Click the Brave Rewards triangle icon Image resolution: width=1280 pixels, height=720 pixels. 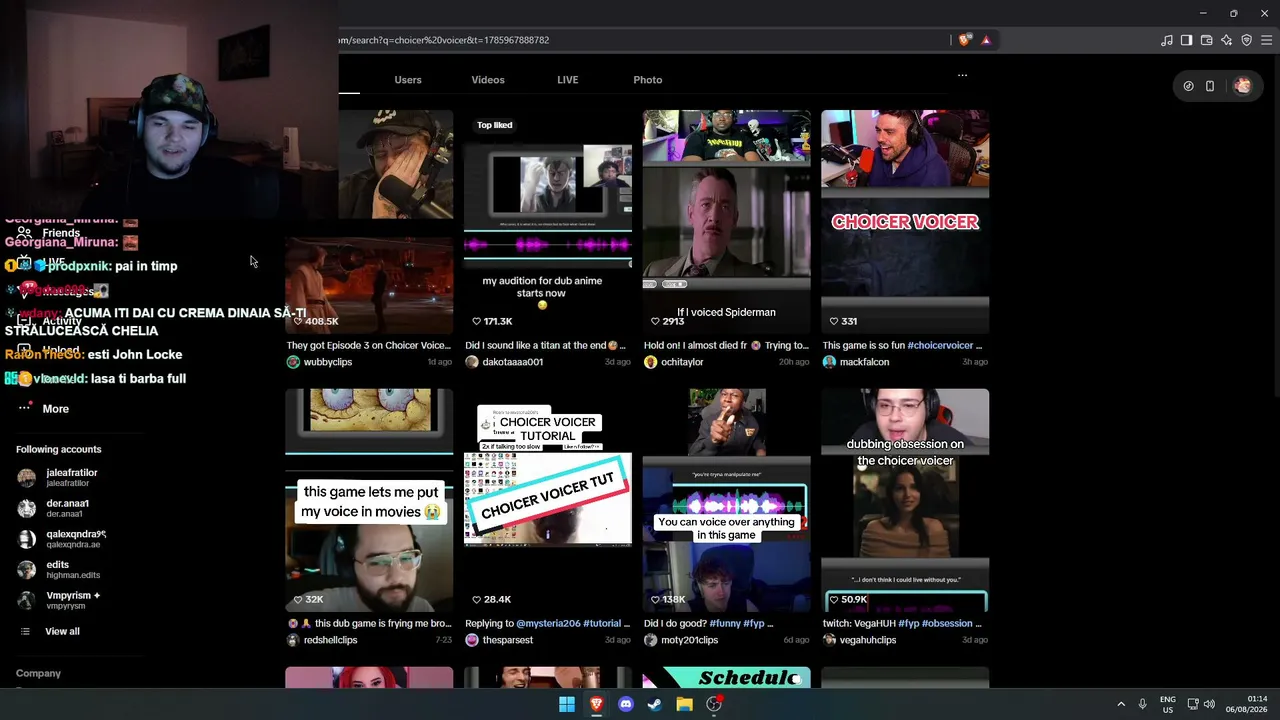(x=986, y=40)
